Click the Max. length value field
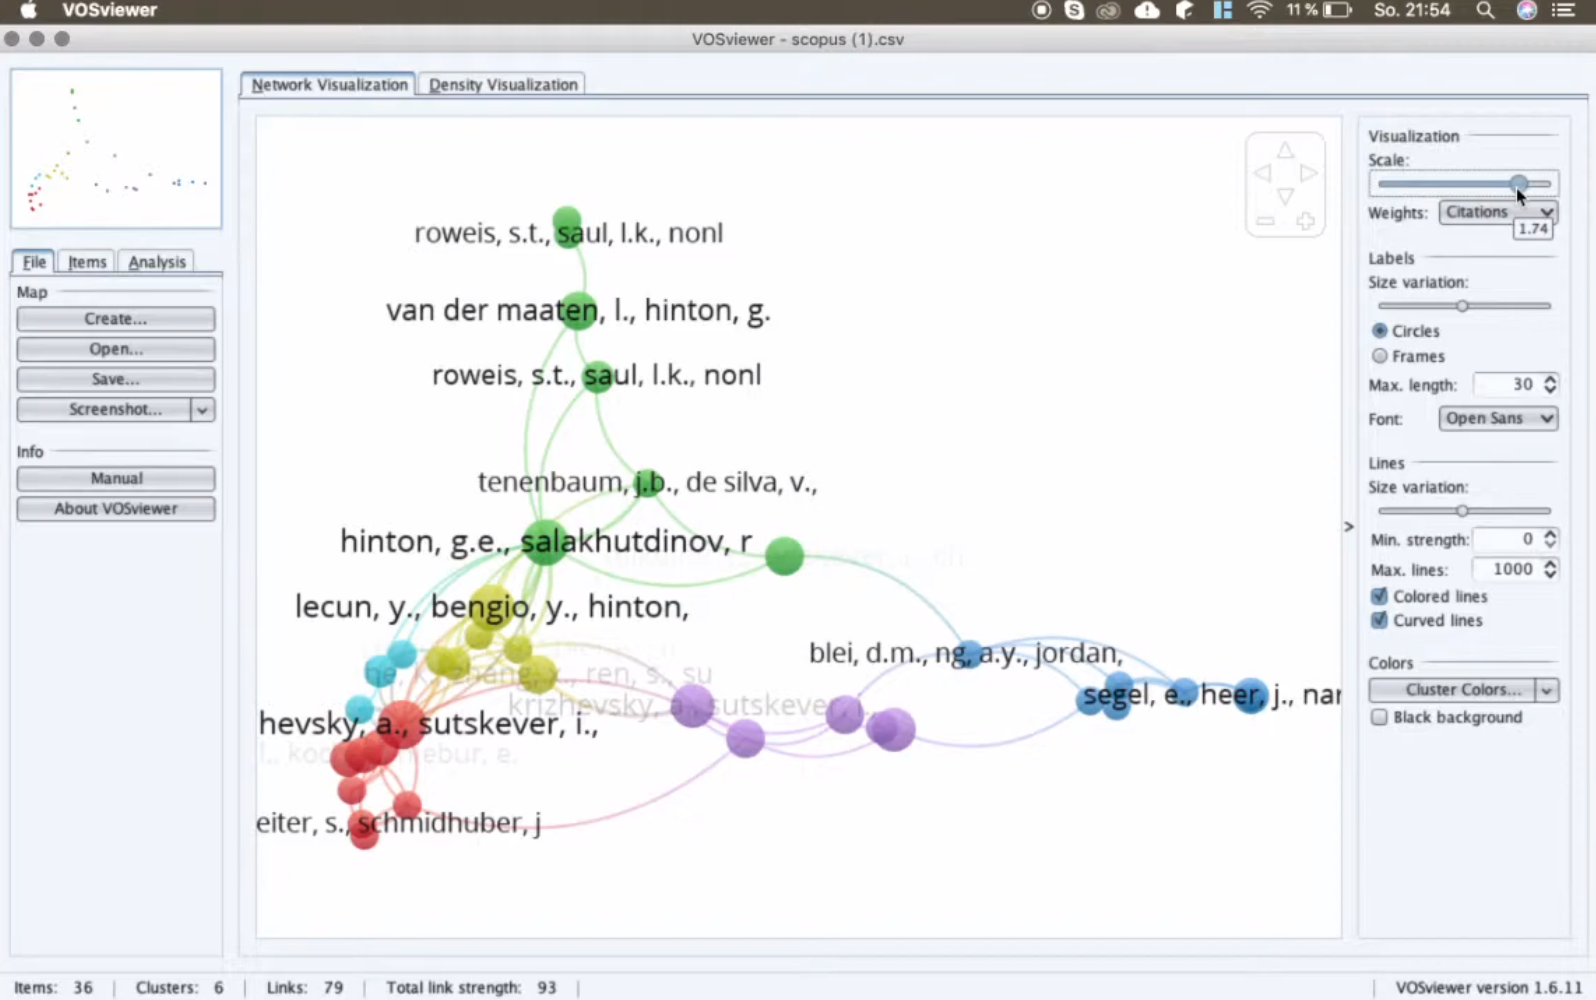Screen dimensions: 1596x1000 (1507, 384)
